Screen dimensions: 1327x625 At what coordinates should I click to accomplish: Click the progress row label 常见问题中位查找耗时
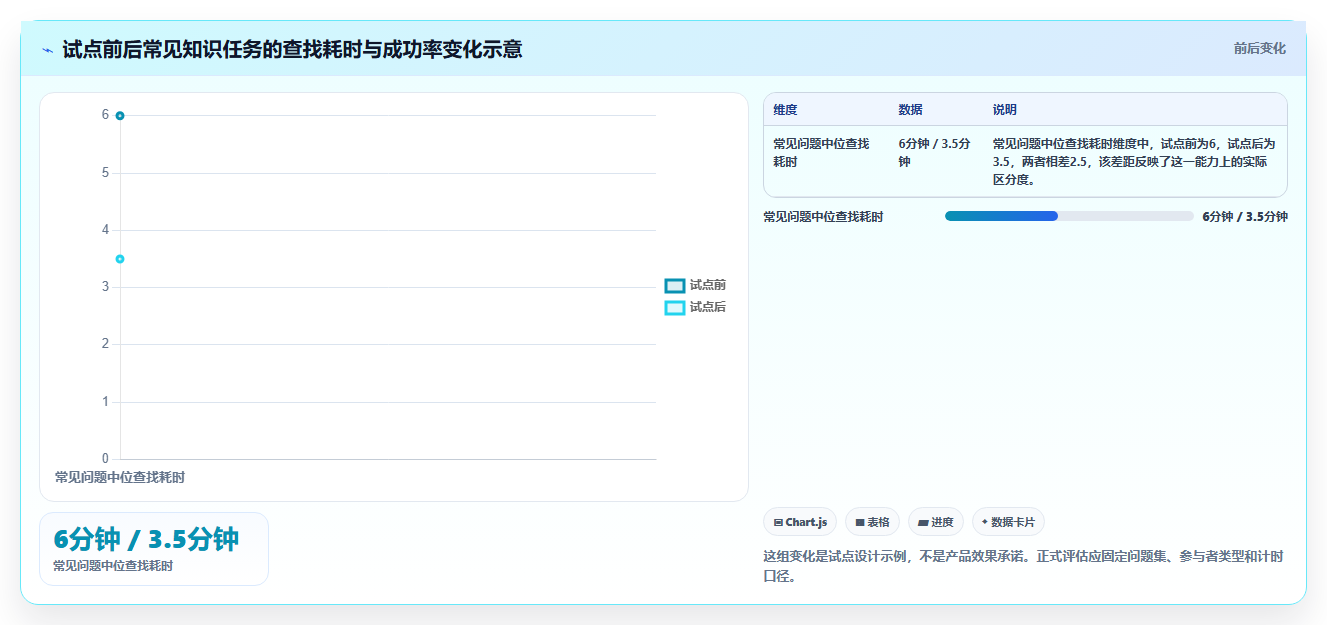[x=823, y=217]
